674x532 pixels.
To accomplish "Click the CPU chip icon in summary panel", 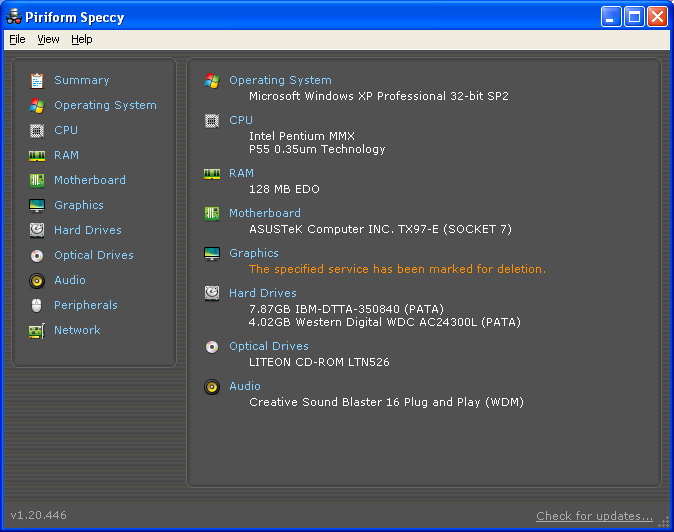I will (212, 121).
